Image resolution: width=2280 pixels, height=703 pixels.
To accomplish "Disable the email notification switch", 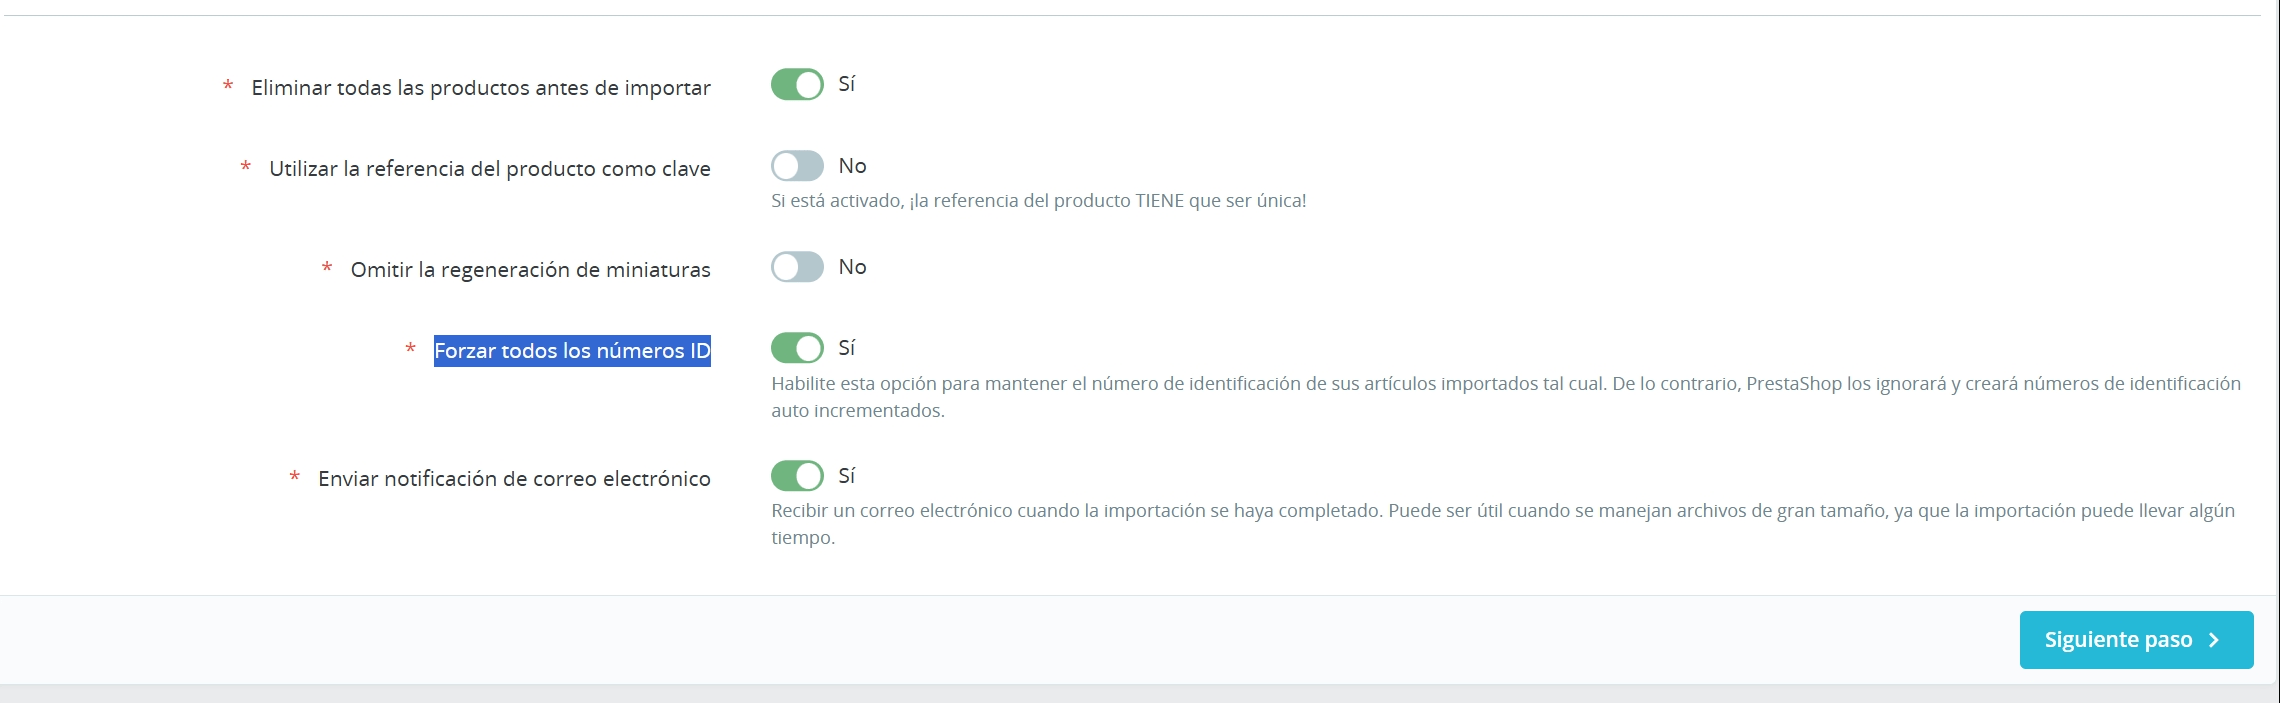I will [x=797, y=476].
